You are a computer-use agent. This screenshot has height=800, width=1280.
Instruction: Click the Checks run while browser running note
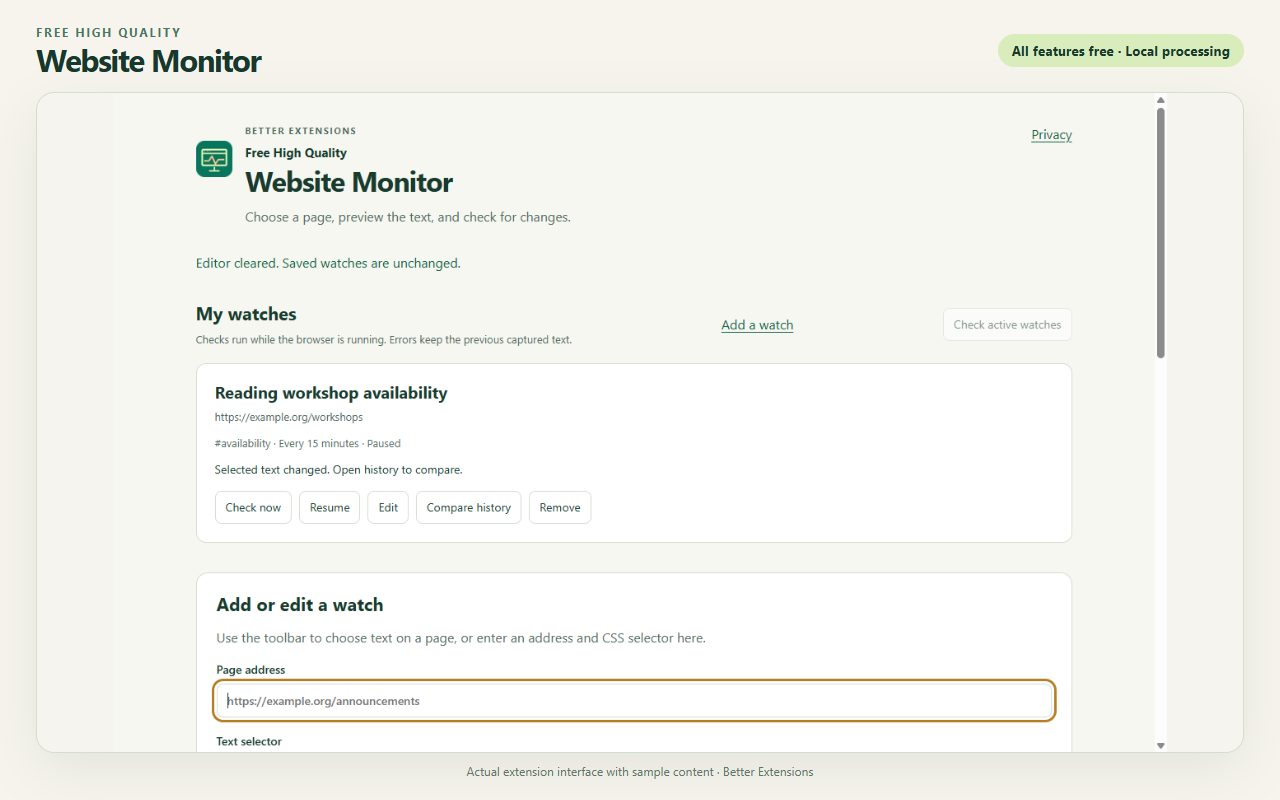point(384,340)
